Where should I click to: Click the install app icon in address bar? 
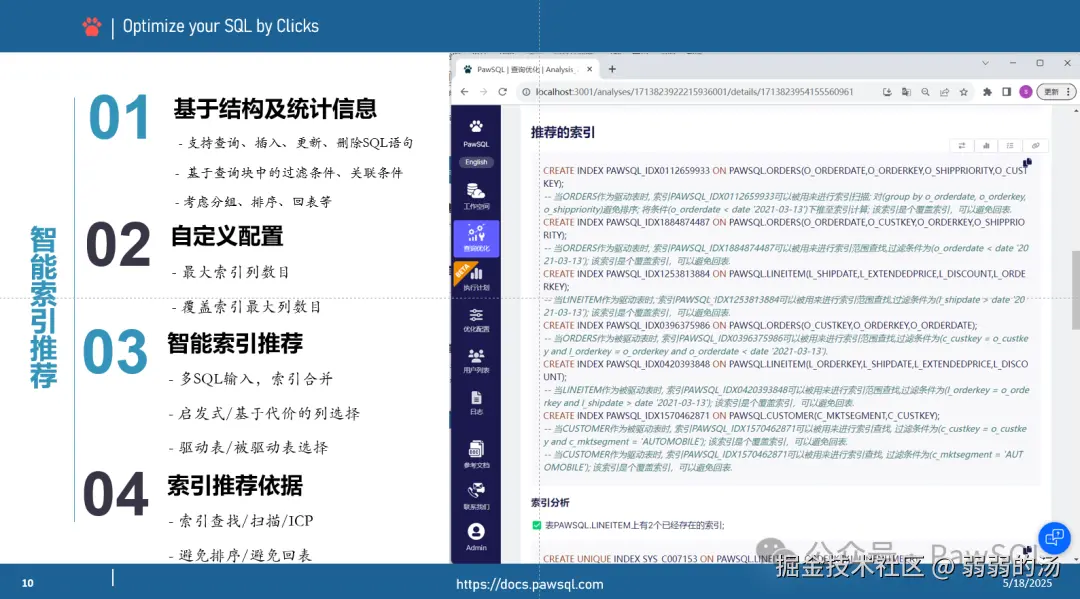click(x=887, y=92)
